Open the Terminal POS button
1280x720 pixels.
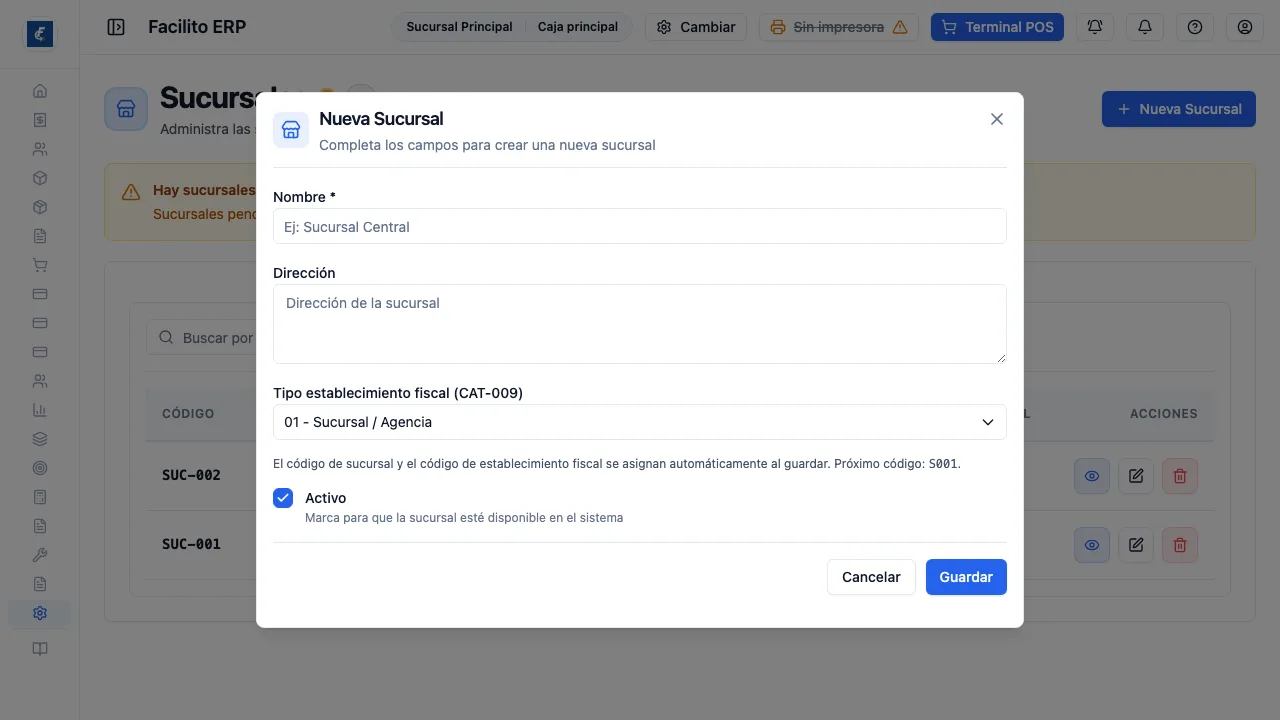point(997,27)
